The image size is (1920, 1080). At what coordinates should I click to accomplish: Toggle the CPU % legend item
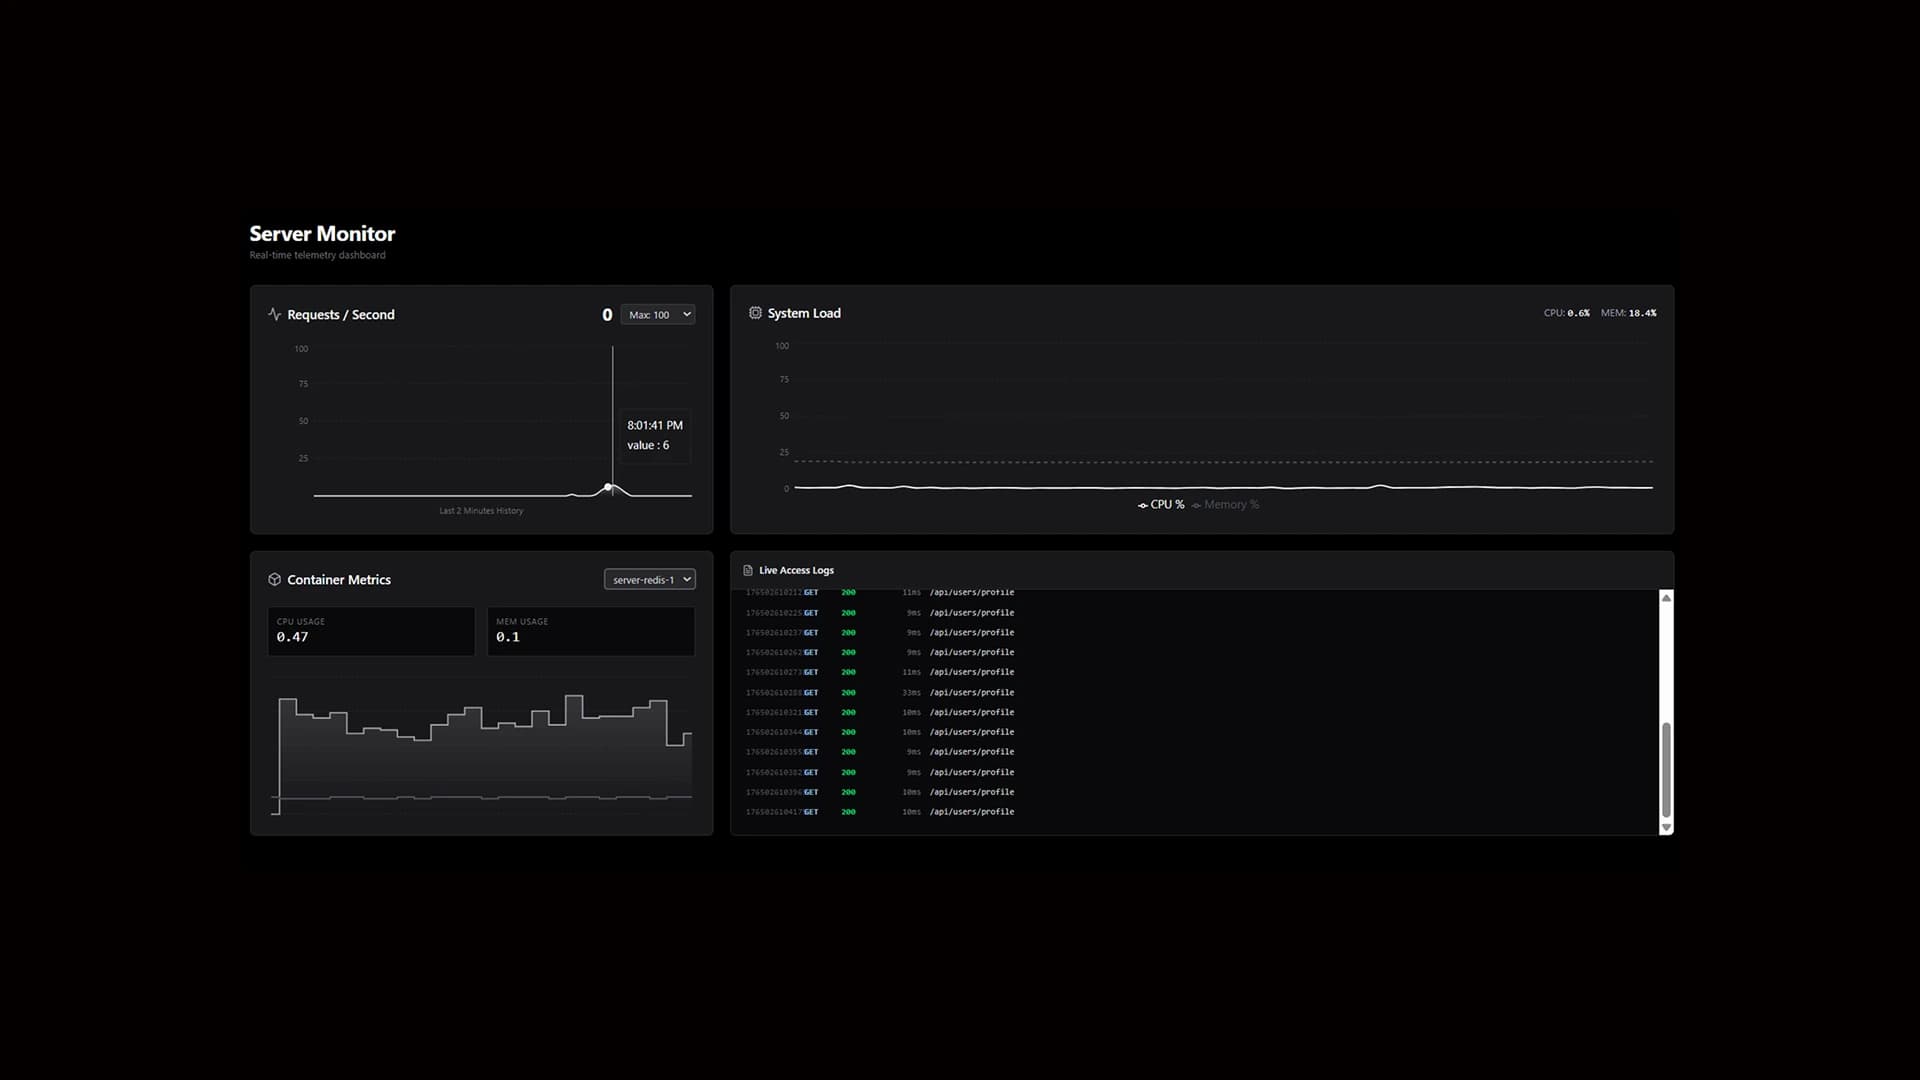pyautogui.click(x=1161, y=504)
